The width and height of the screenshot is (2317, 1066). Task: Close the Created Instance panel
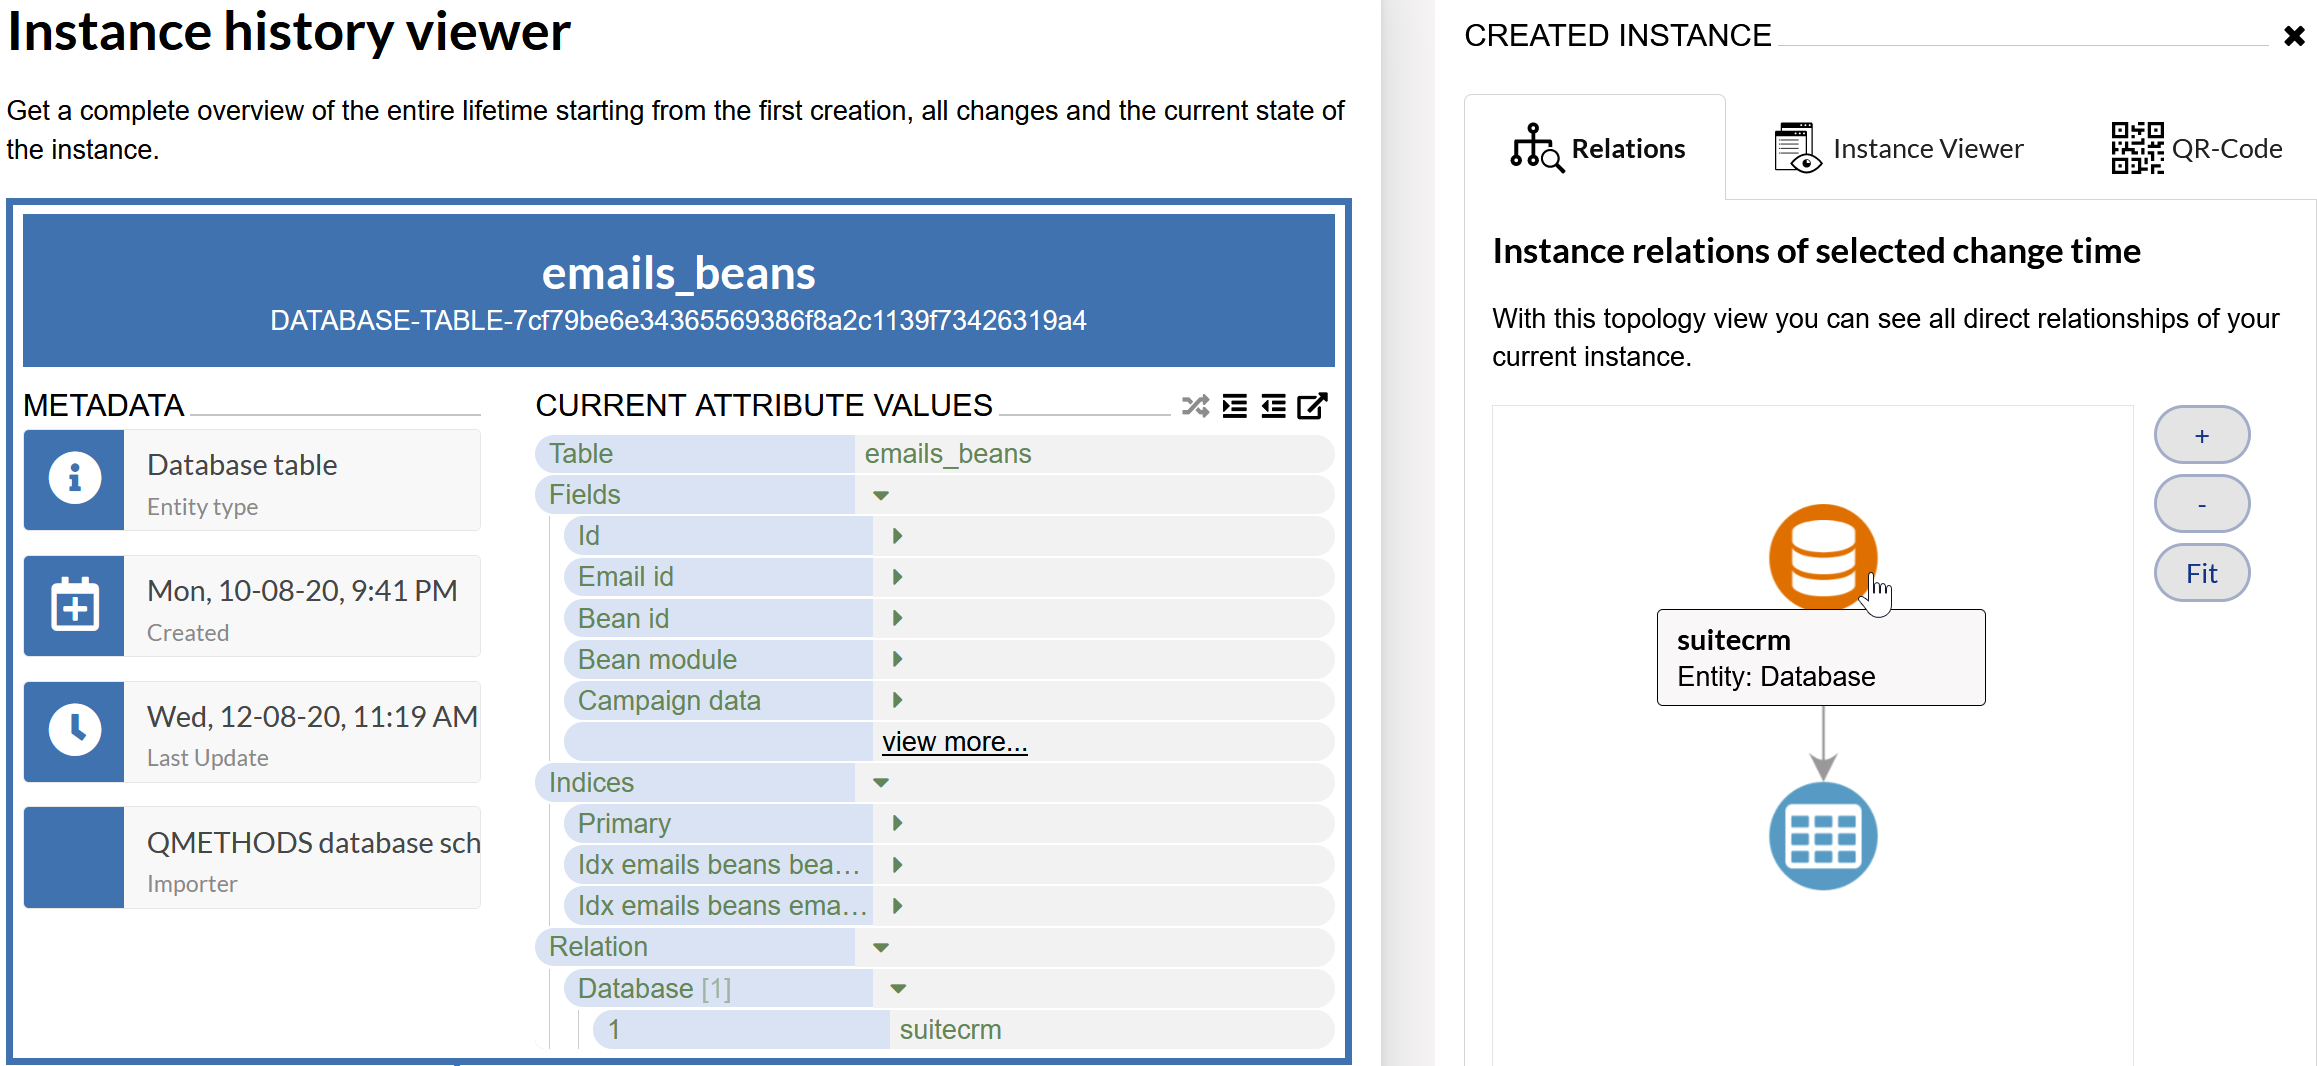click(x=2294, y=36)
